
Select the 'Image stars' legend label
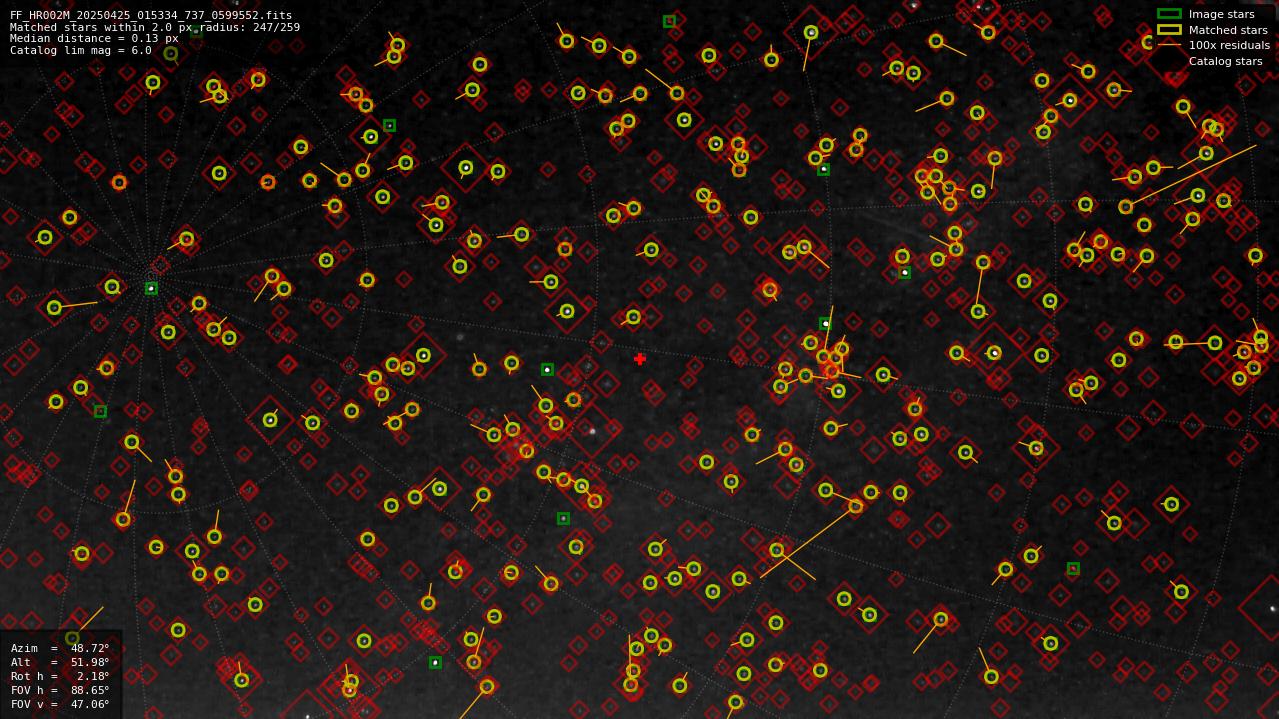[1221, 14]
